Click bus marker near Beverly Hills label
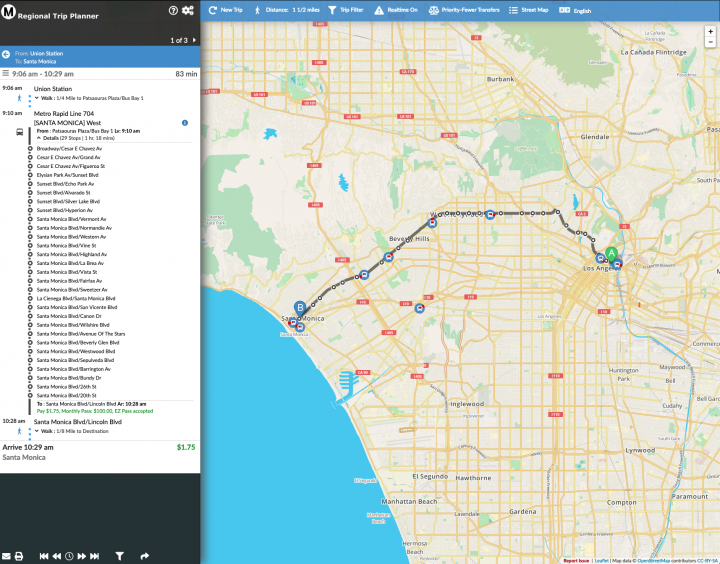The height and width of the screenshot is (564, 720). pyautogui.click(x=388, y=257)
